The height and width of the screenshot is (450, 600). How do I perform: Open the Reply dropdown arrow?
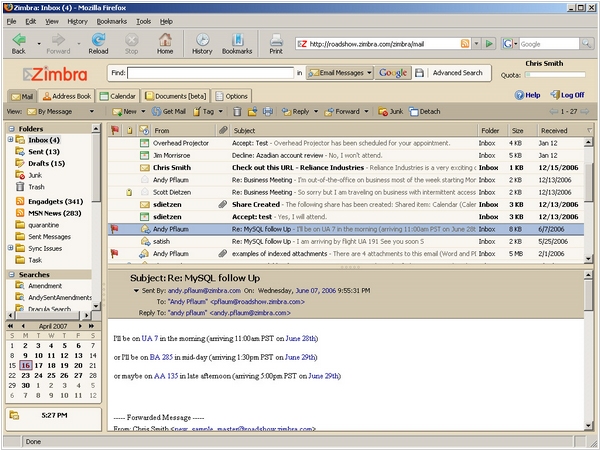[316, 111]
